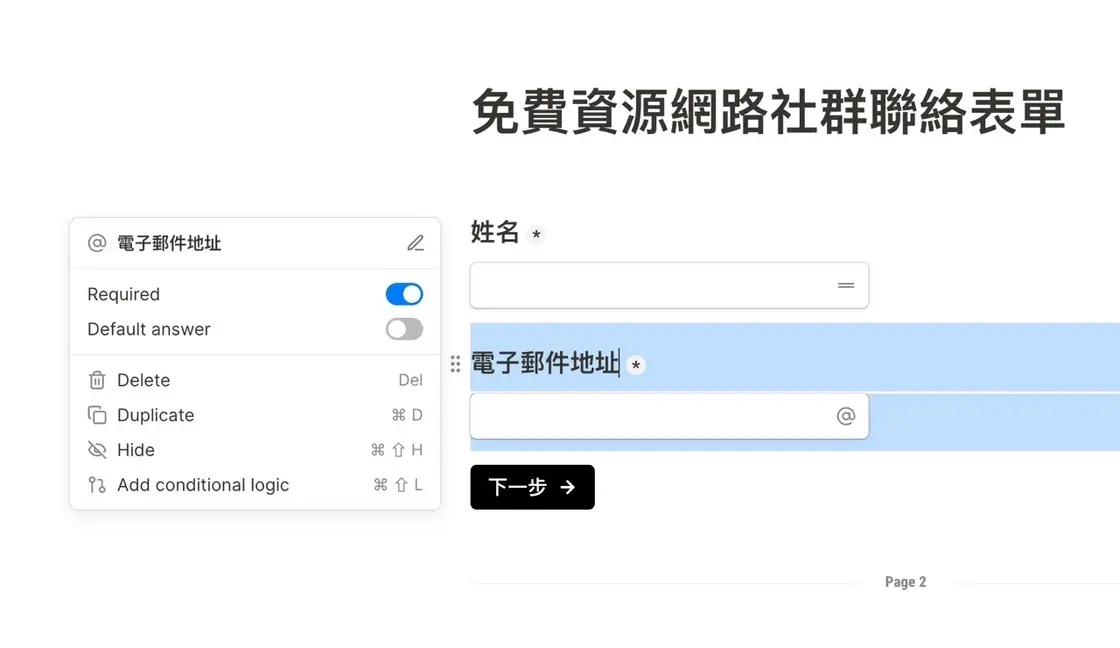Image resolution: width=1120 pixels, height=648 pixels.
Task: Select Duplicate in the block menu
Action: click(255, 415)
